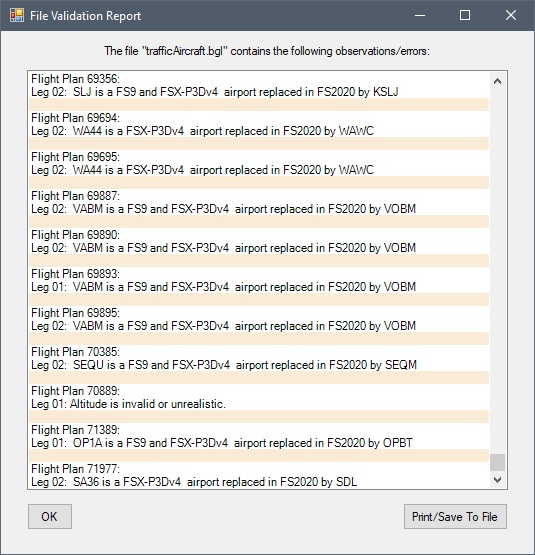
Task: Close the File Validation Report window
Action: (511, 15)
